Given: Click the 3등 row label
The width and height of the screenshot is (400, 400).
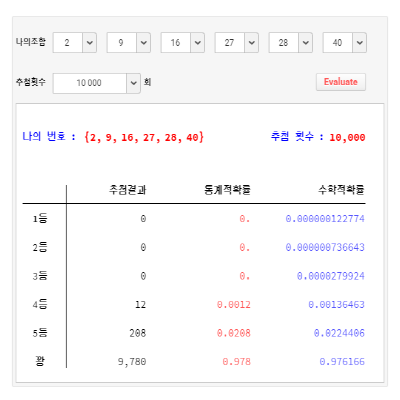Looking at the screenshot, I should coord(40,276).
